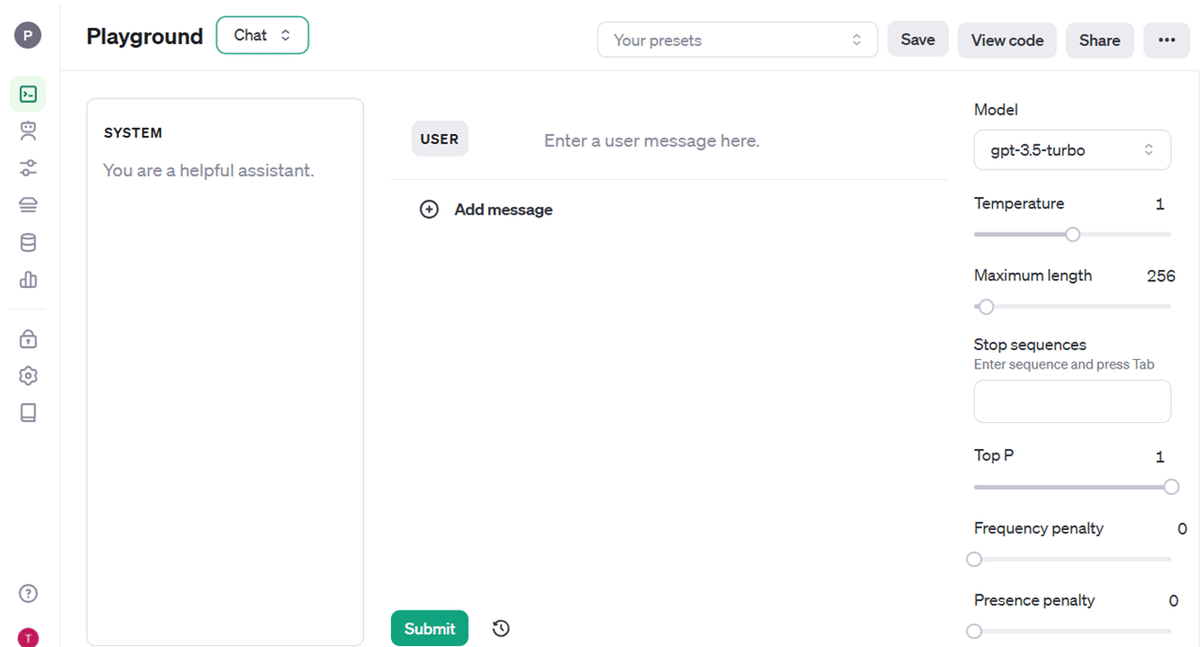The image size is (1200, 647).
Task: Open API keys lock icon
Action: tap(28, 339)
